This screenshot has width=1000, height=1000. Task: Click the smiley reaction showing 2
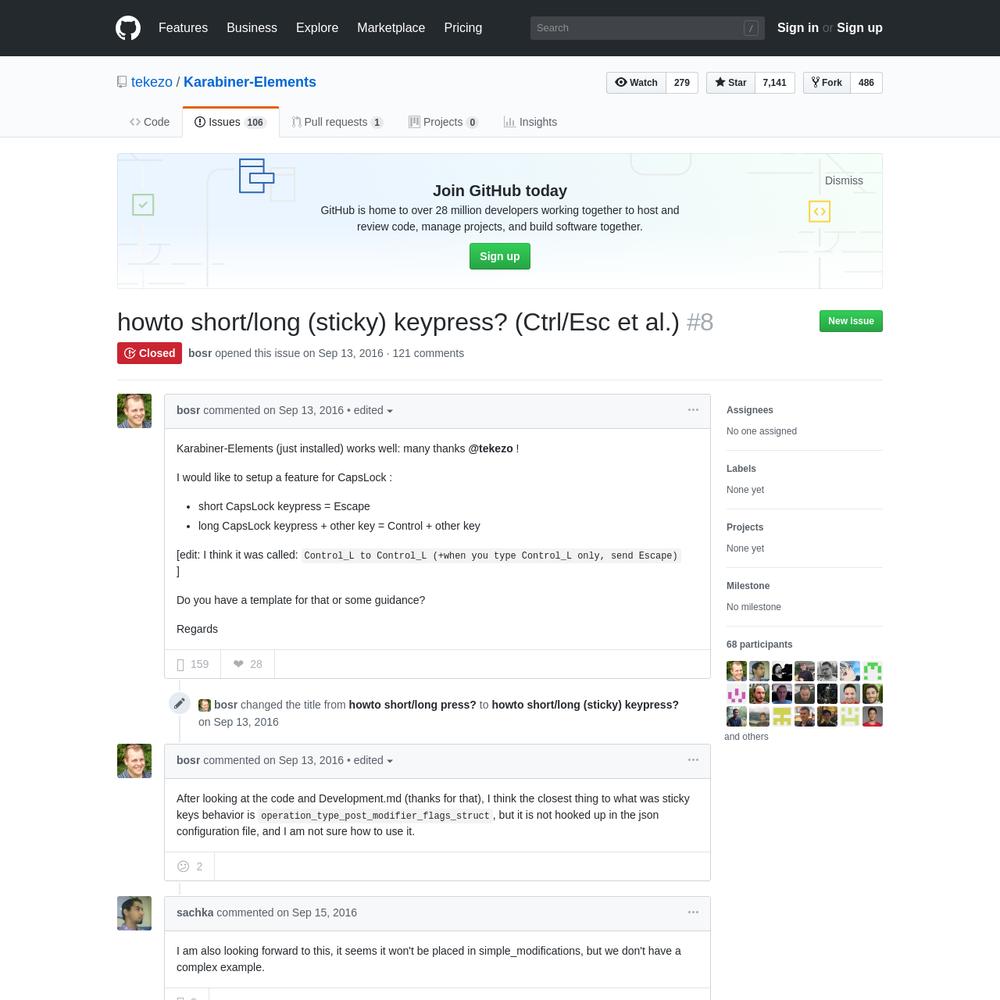click(x=189, y=867)
